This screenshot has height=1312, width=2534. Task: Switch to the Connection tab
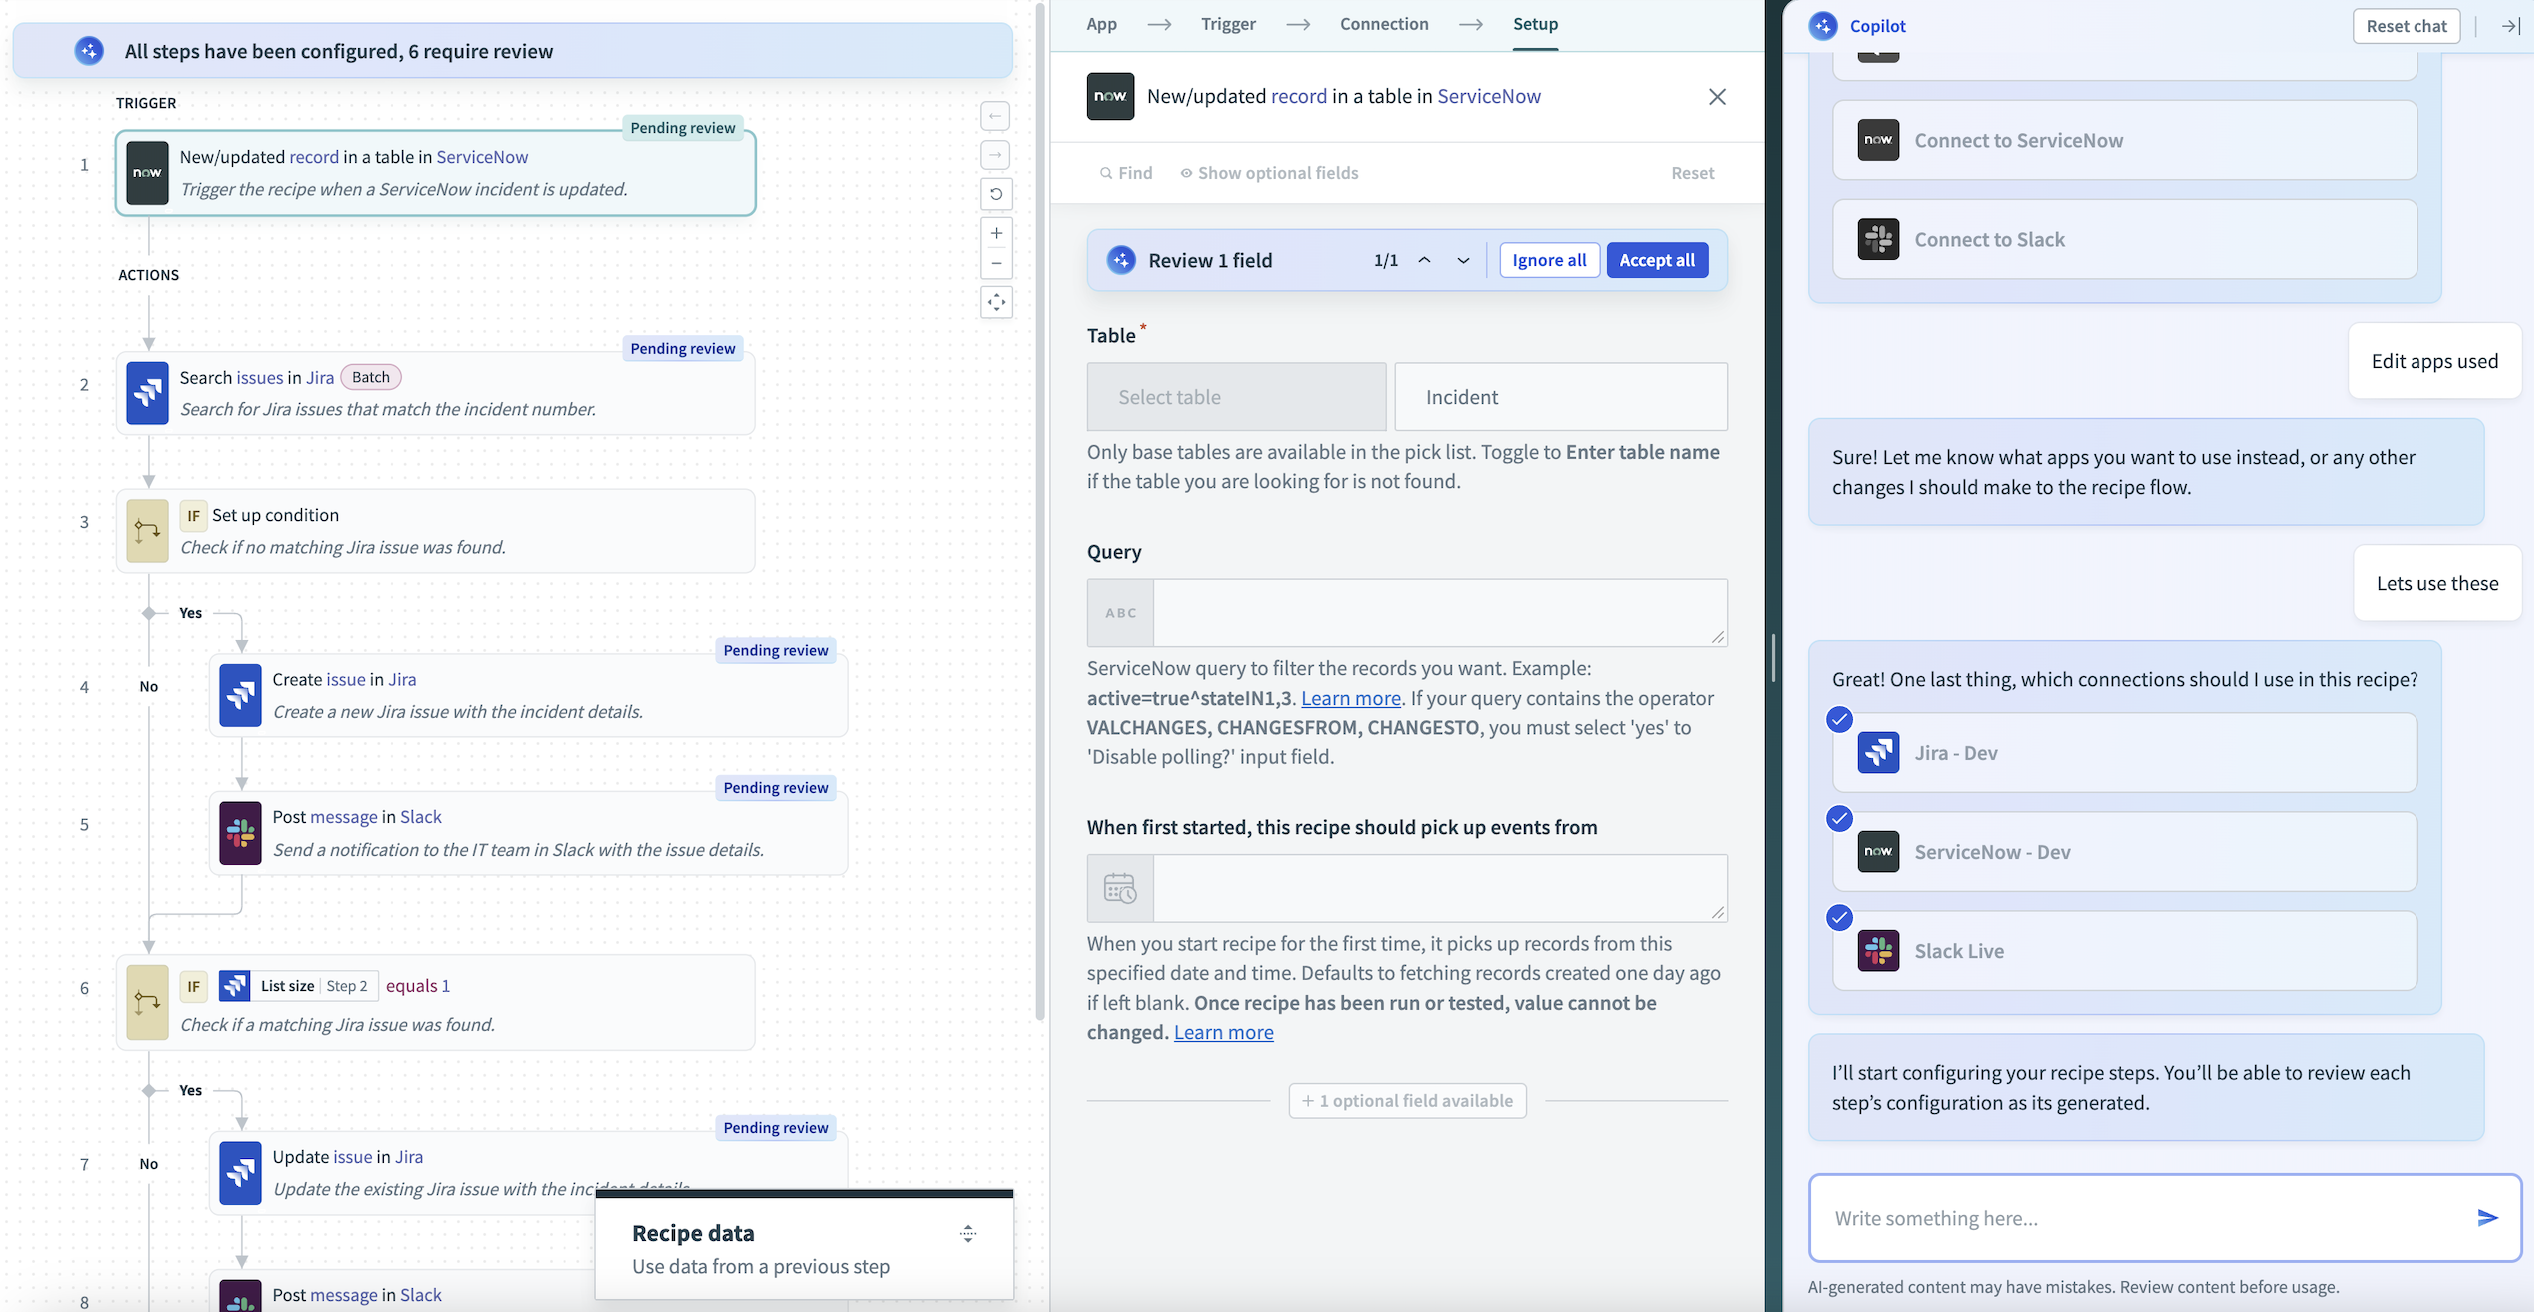point(1384,23)
